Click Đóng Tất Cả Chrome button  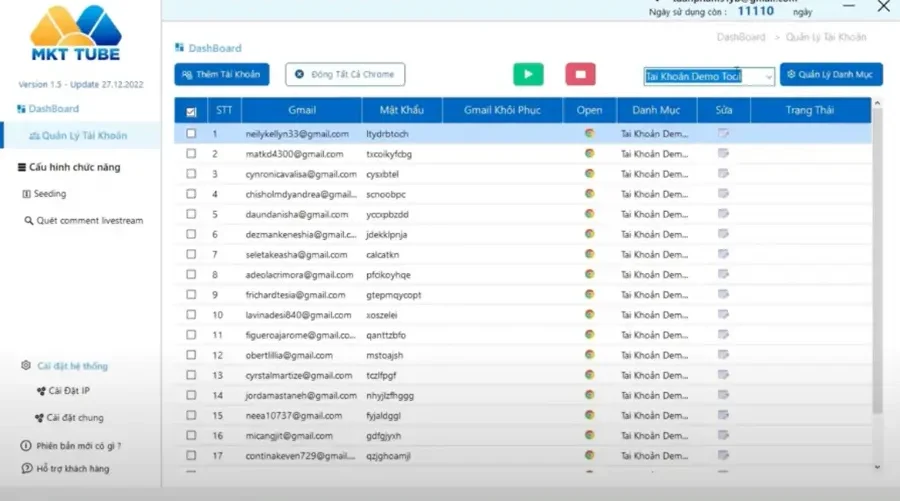[x=345, y=74]
